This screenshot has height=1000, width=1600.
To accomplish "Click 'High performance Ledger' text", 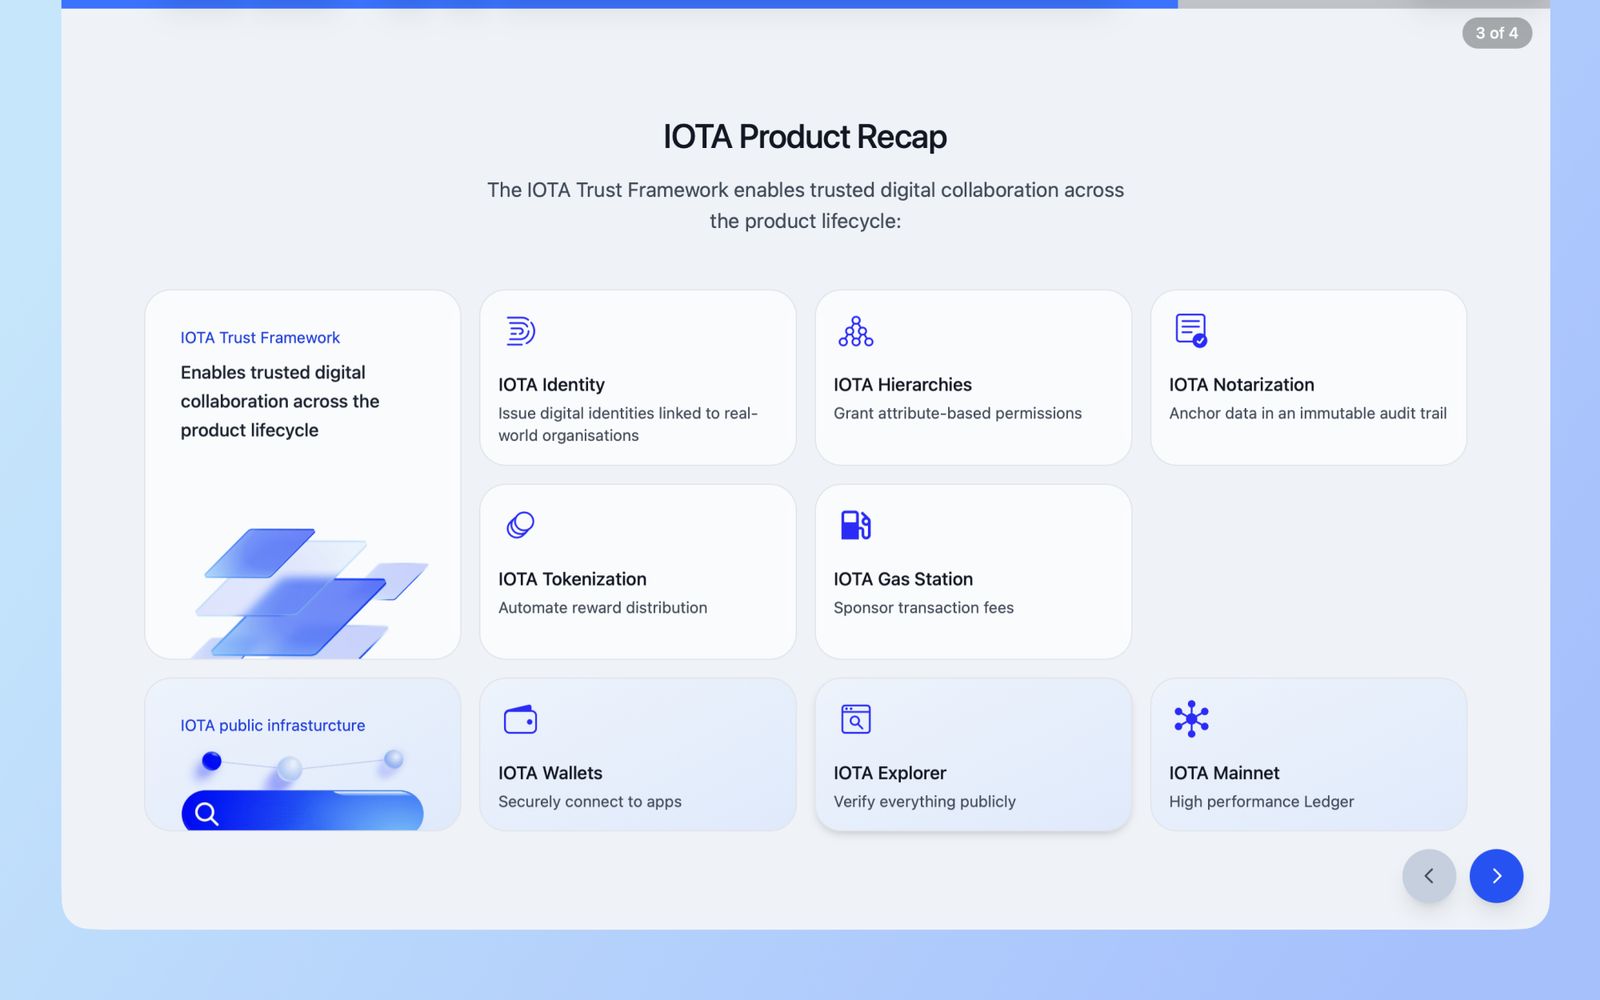I will pyautogui.click(x=1261, y=802).
